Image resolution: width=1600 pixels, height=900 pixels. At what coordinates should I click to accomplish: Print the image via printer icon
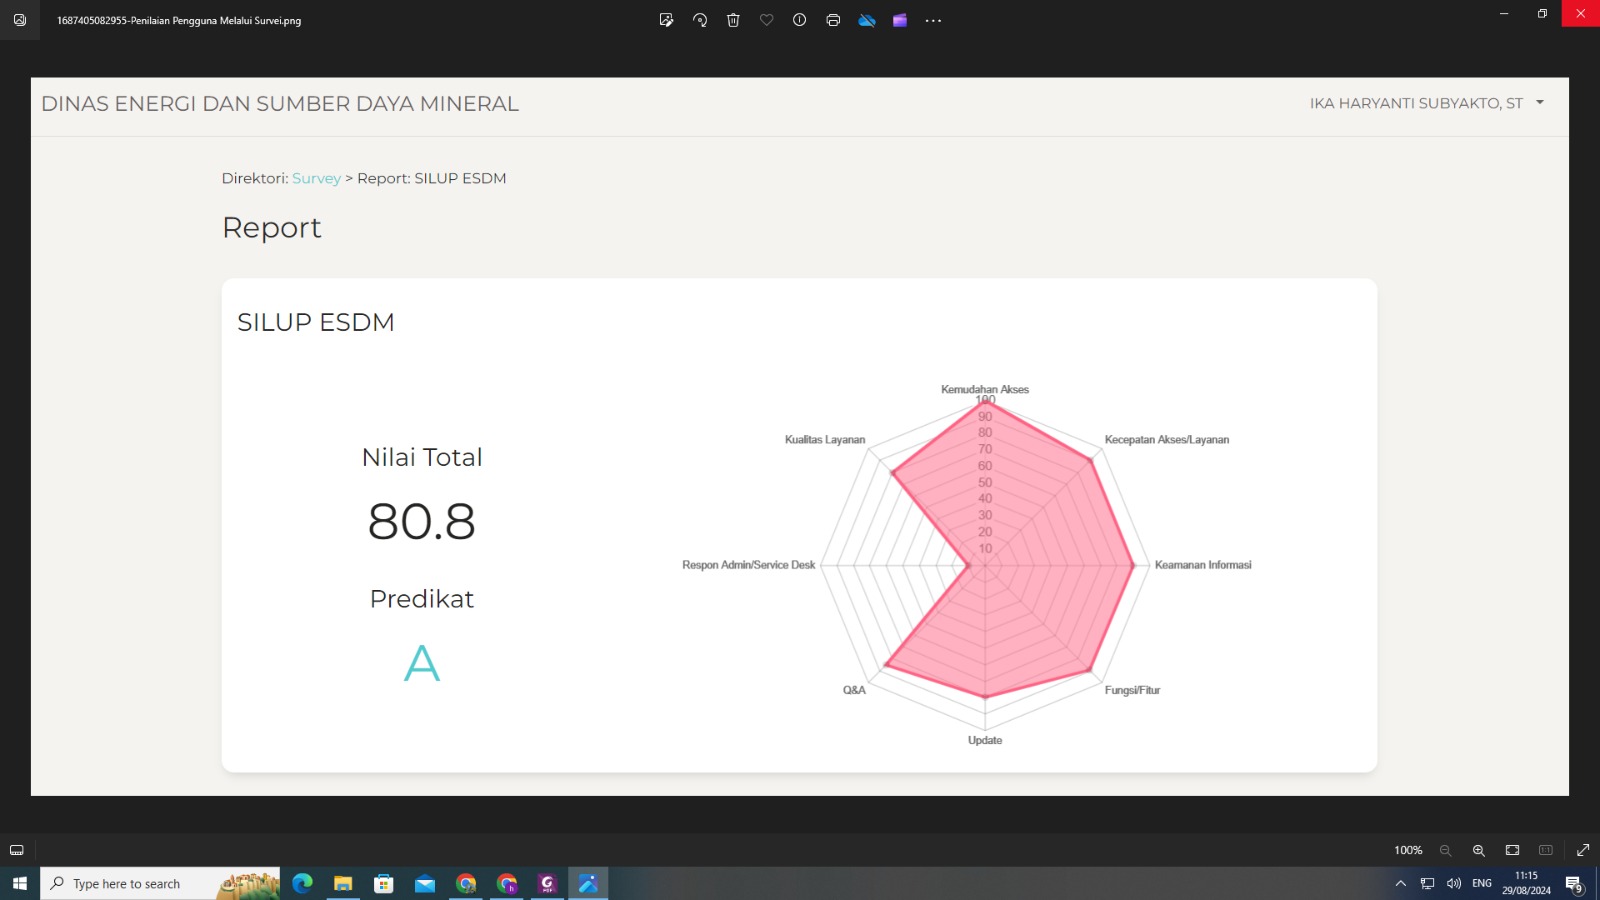click(833, 20)
